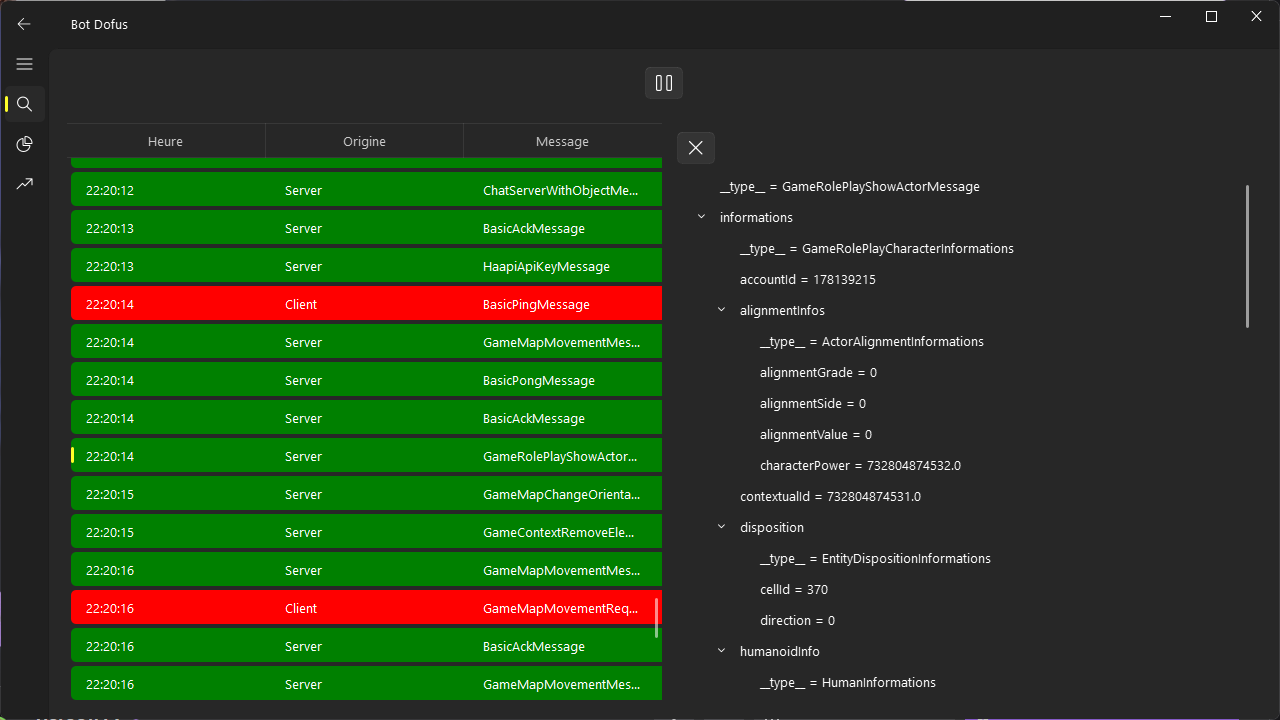Collapse the humanoidInfo tree node
1280x720 pixels.
click(721, 651)
